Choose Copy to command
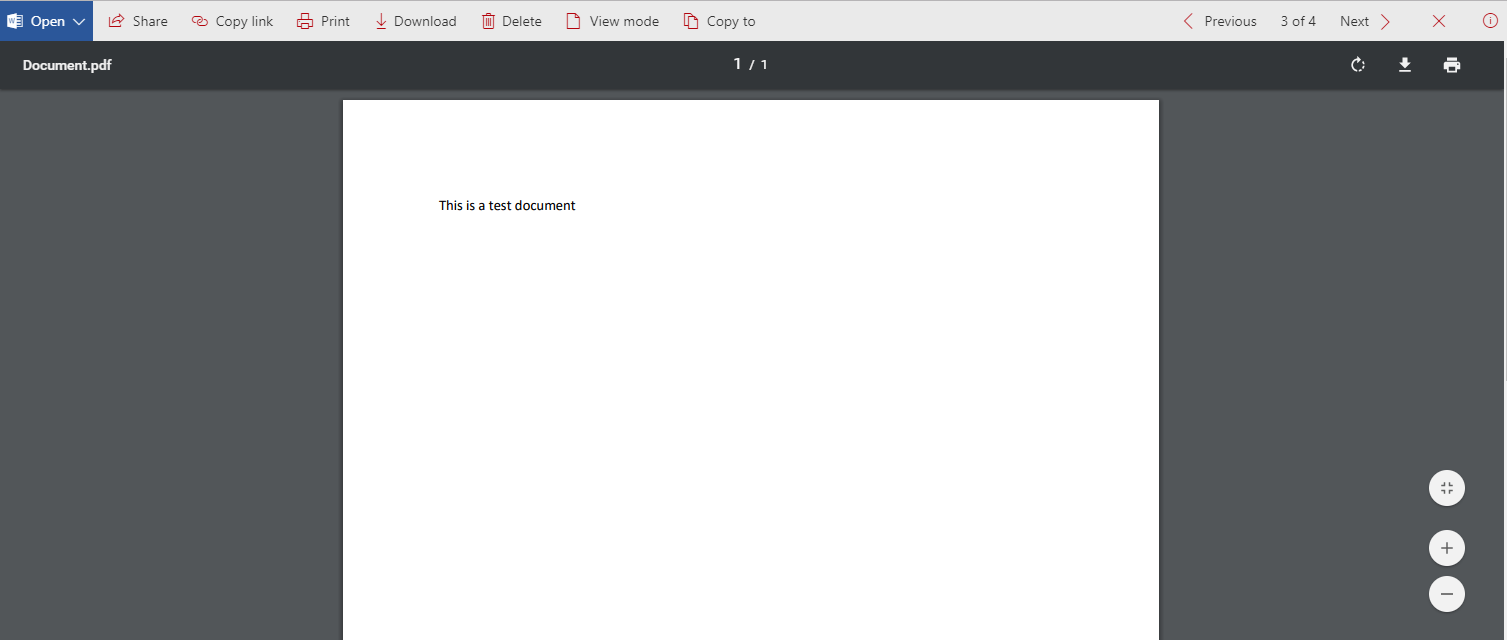 (x=719, y=21)
